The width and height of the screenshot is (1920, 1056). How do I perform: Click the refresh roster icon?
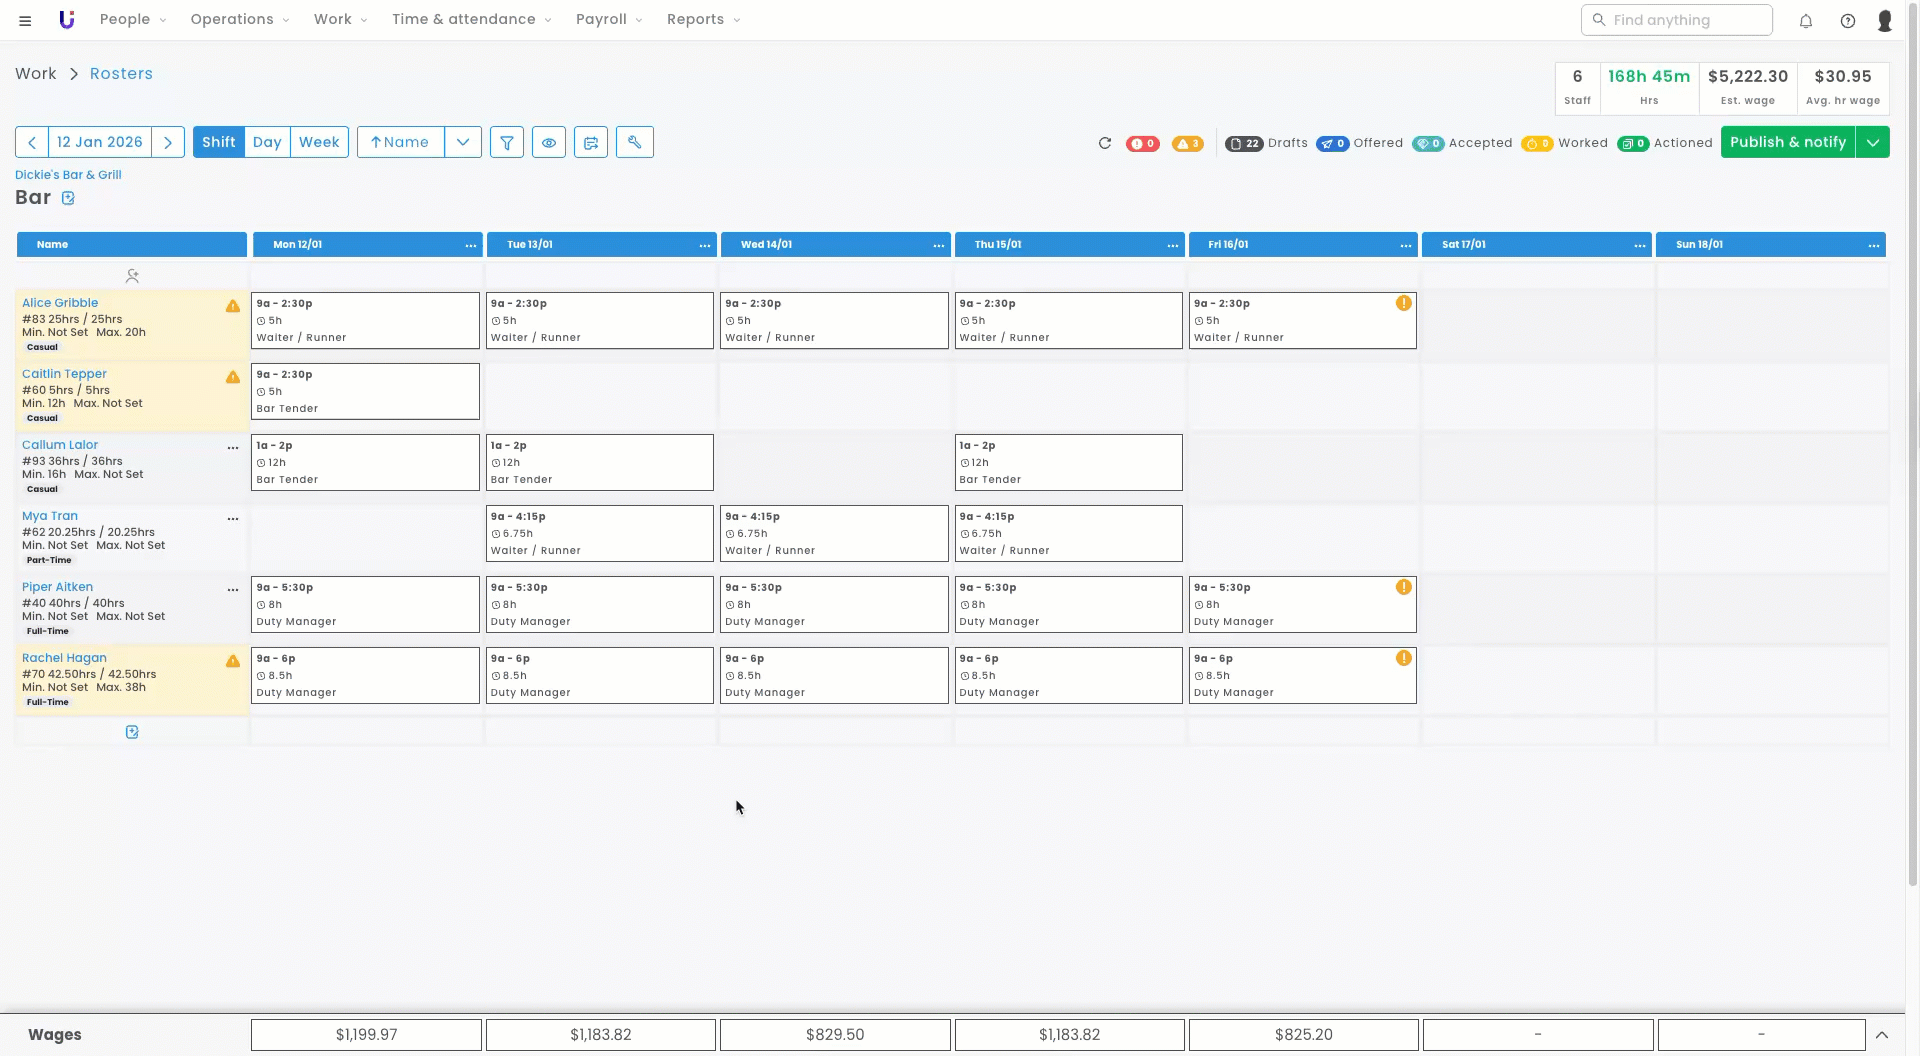click(1105, 143)
